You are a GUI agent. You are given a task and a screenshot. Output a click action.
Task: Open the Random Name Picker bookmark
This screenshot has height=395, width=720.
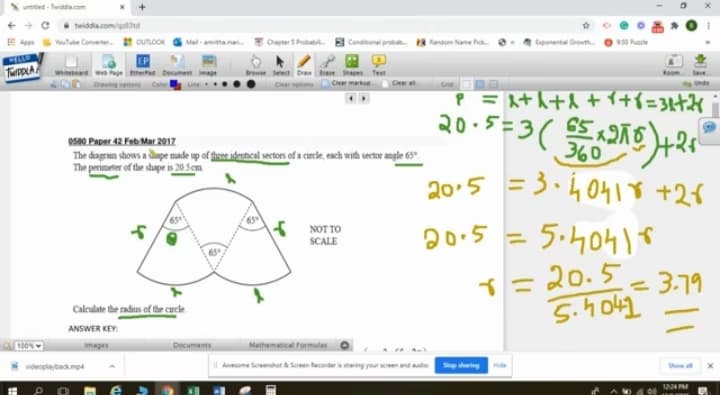point(452,42)
